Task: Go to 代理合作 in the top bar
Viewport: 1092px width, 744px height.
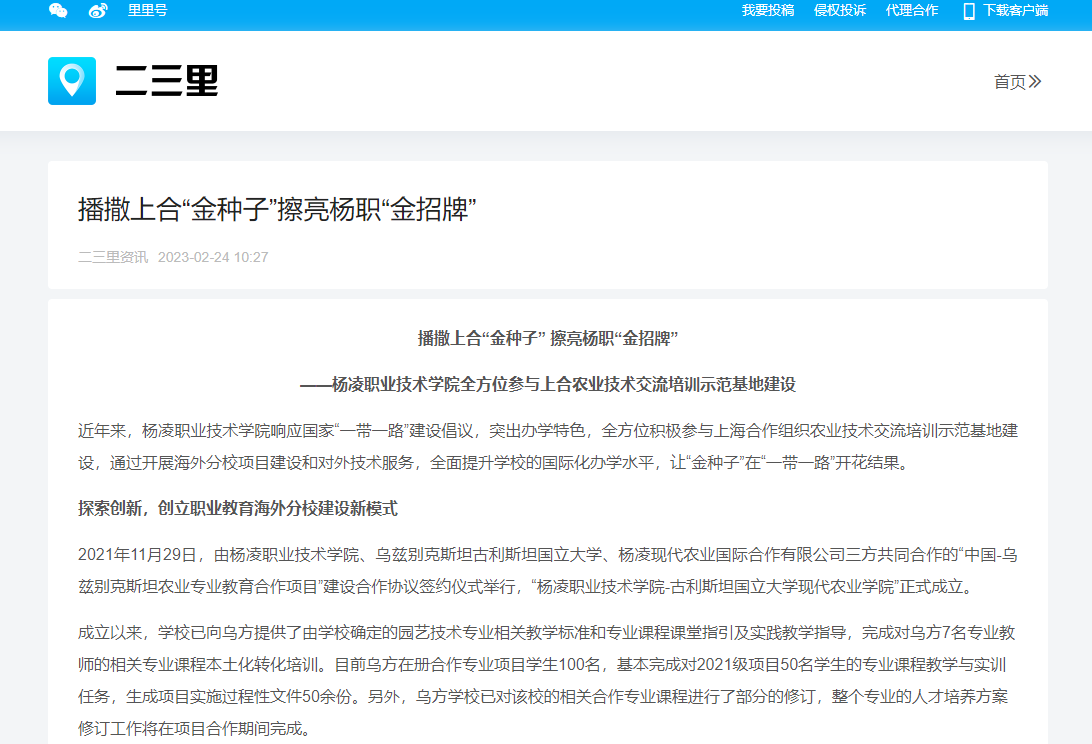Action: tap(911, 11)
